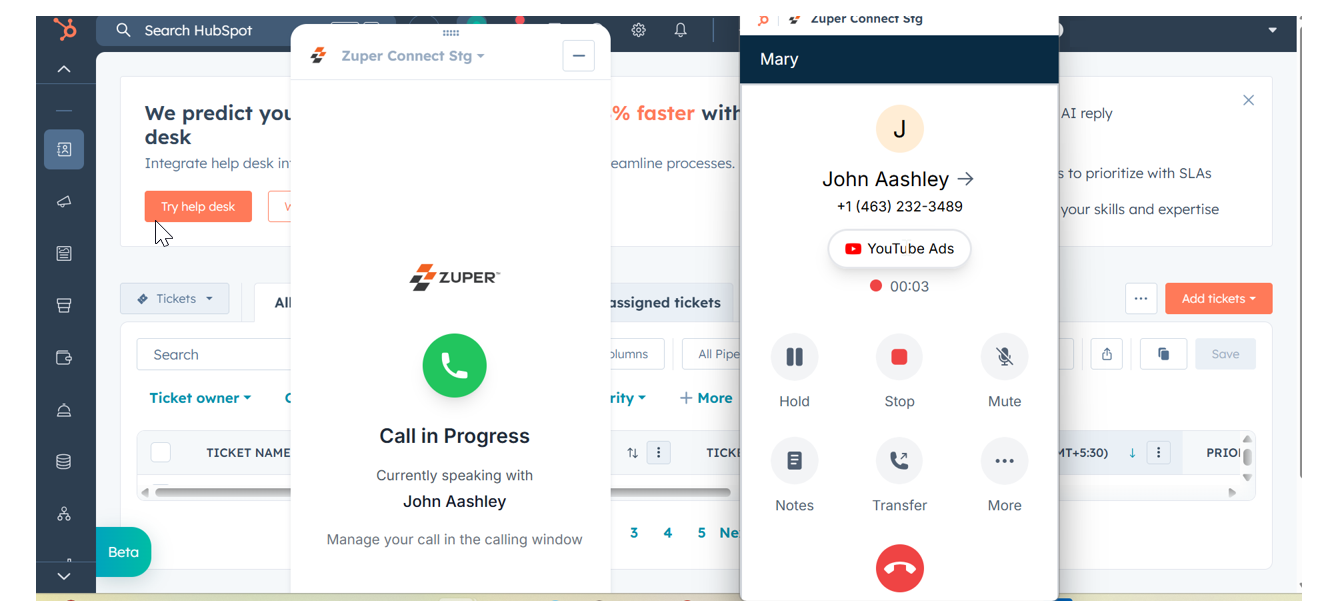
Task: Open Tickets object dropdown
Action: (175, 298)
